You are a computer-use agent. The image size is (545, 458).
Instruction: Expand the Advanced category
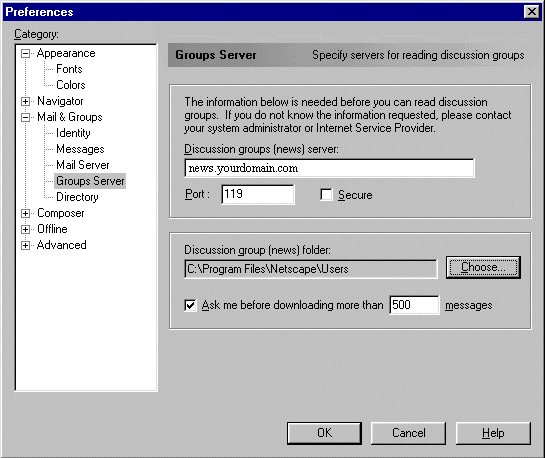click(x=25, y=245)
